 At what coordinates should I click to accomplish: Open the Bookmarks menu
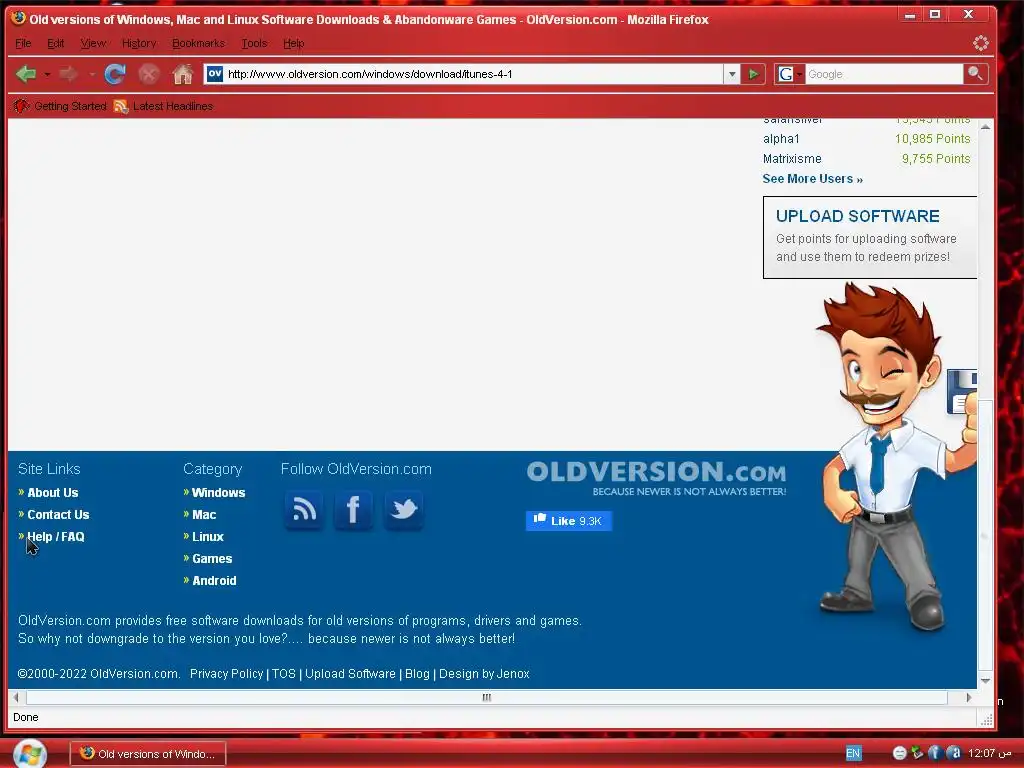(199, 43)
